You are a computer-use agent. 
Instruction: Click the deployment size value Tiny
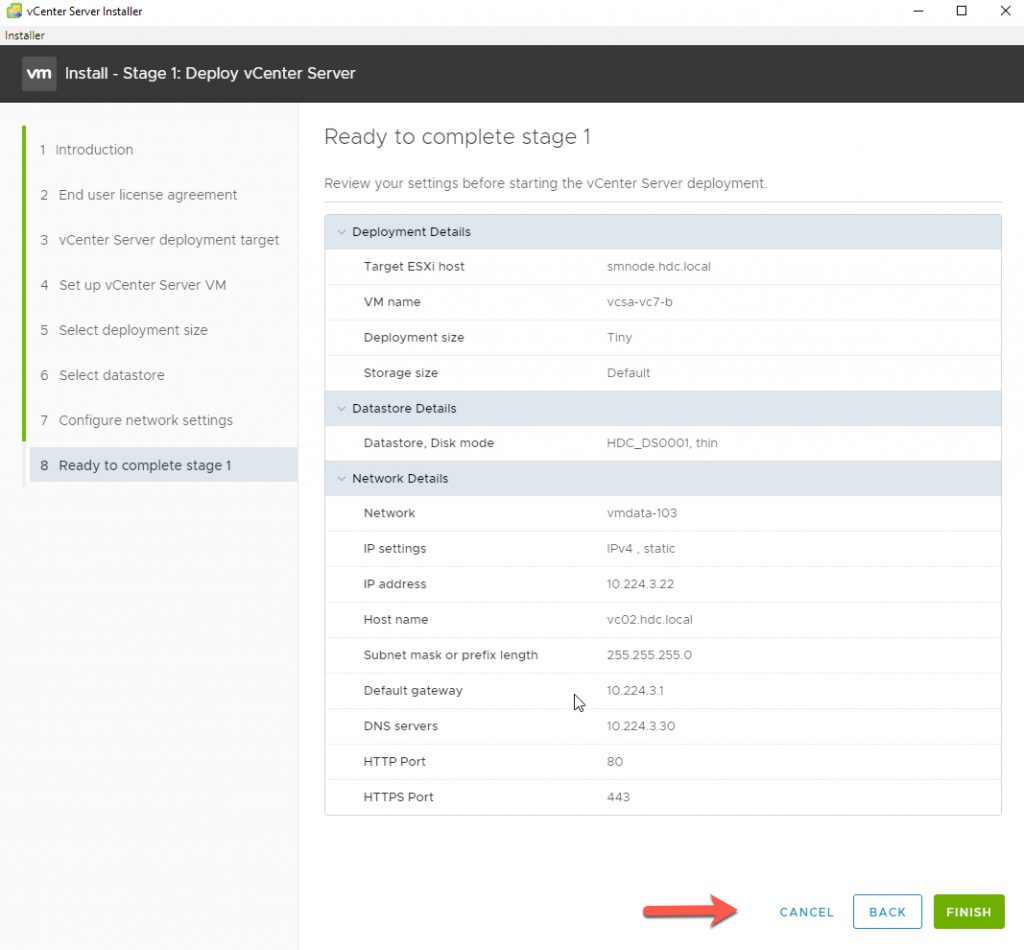(619, 338)
